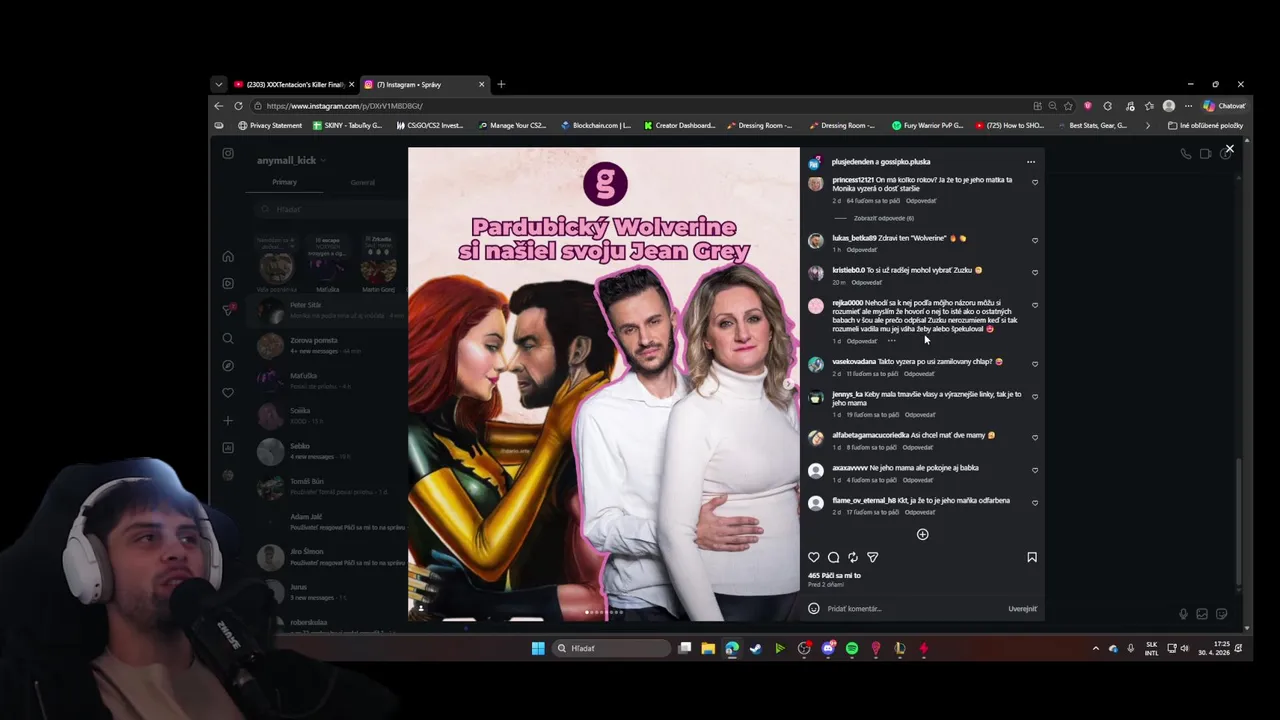This screenshot has width=1280, height=720.
Task: Open three-dot options on rejka0000's comment
Action: [x=891, y=341]
